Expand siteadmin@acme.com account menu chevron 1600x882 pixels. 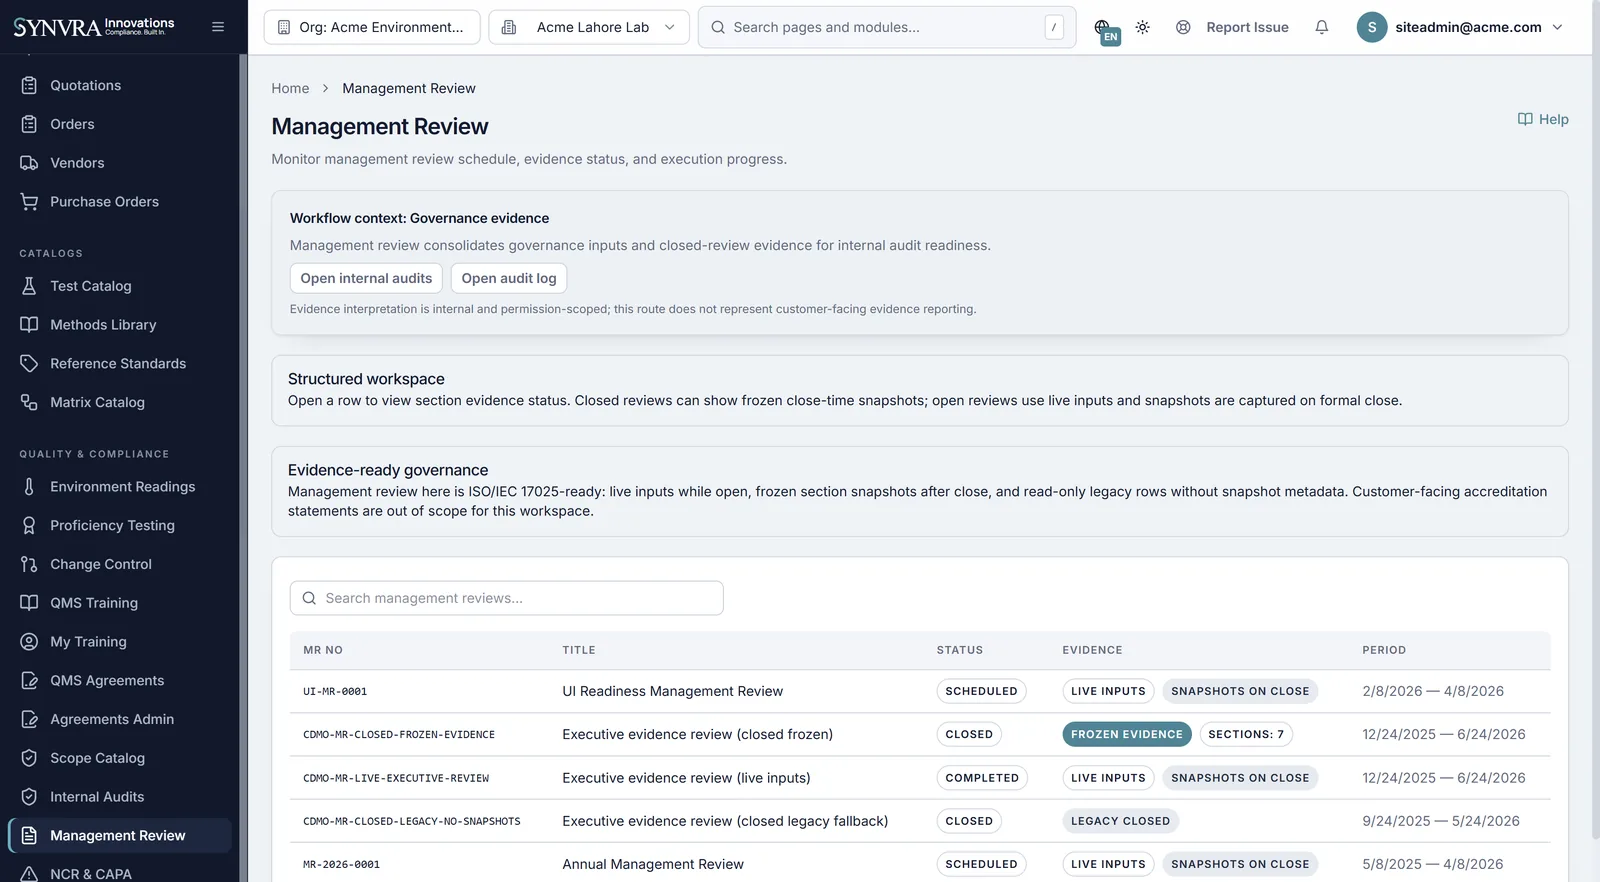pos(1557,27)
